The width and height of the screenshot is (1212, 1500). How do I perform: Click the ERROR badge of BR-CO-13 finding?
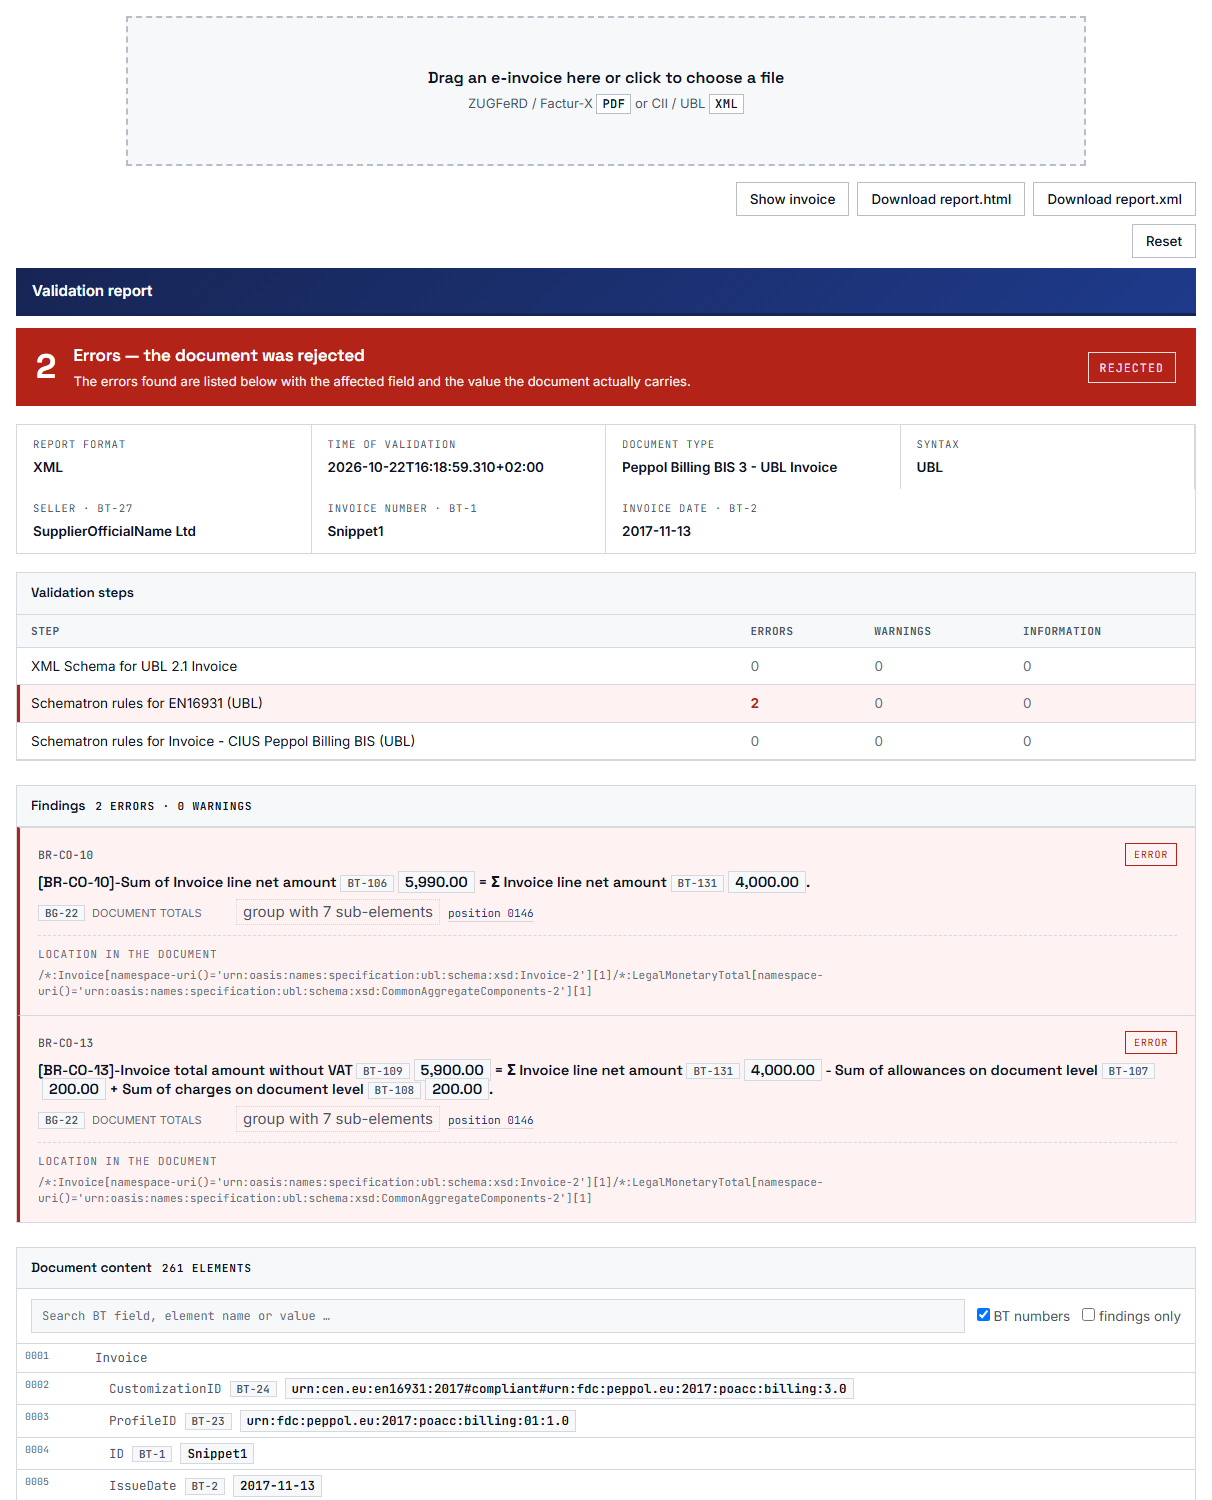point(1151,1042)
